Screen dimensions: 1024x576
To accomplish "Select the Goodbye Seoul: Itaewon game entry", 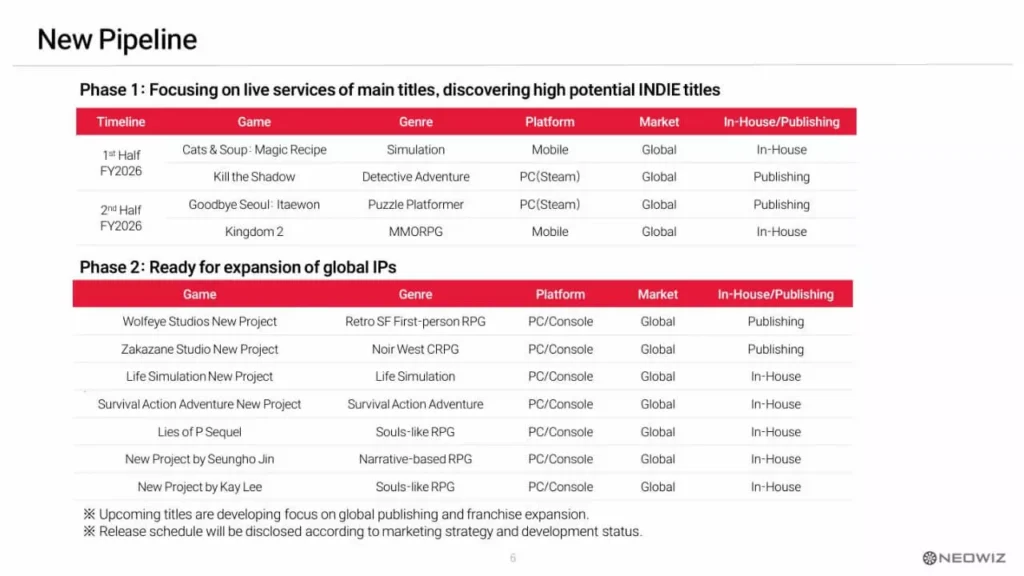I will (254, 205).
